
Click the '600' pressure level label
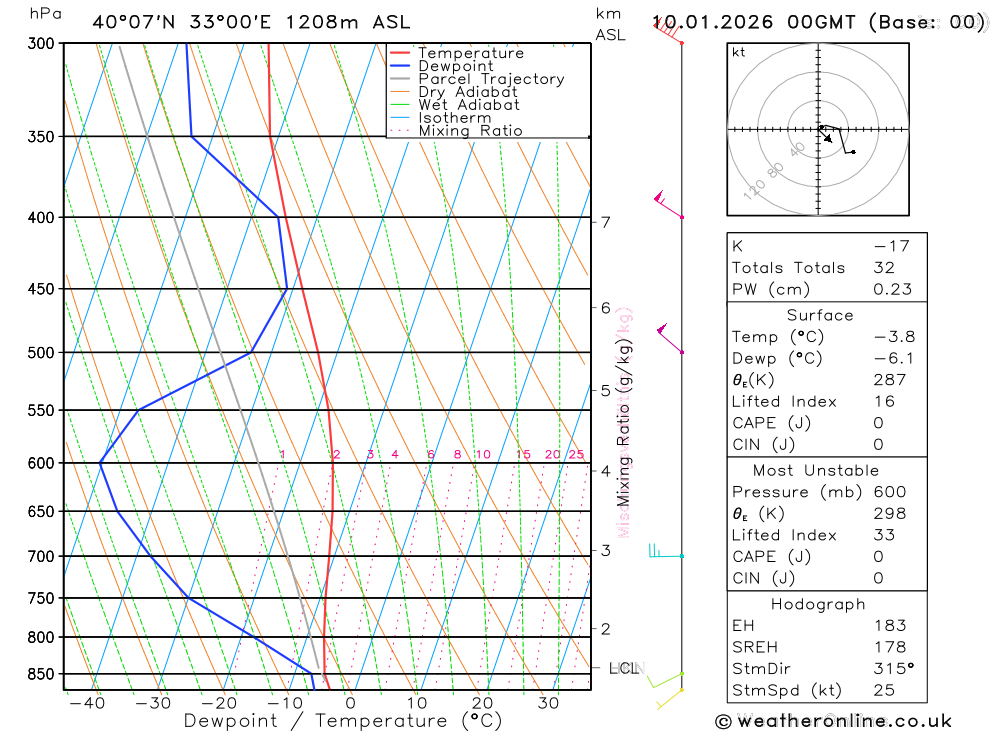42,463
